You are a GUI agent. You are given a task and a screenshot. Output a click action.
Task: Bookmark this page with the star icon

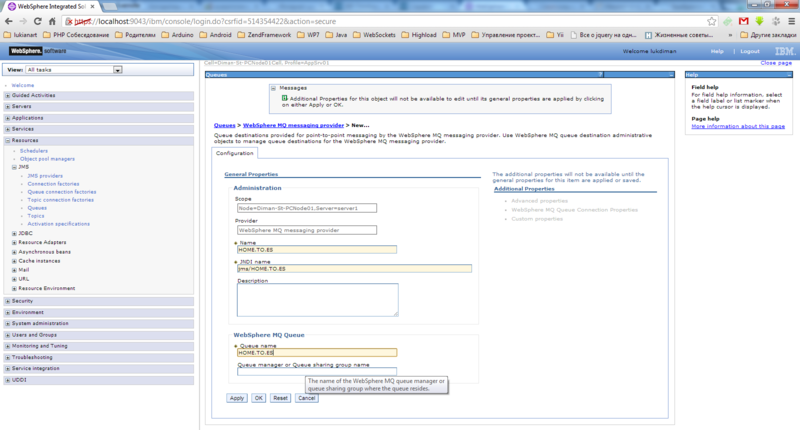tap(711, 21)
